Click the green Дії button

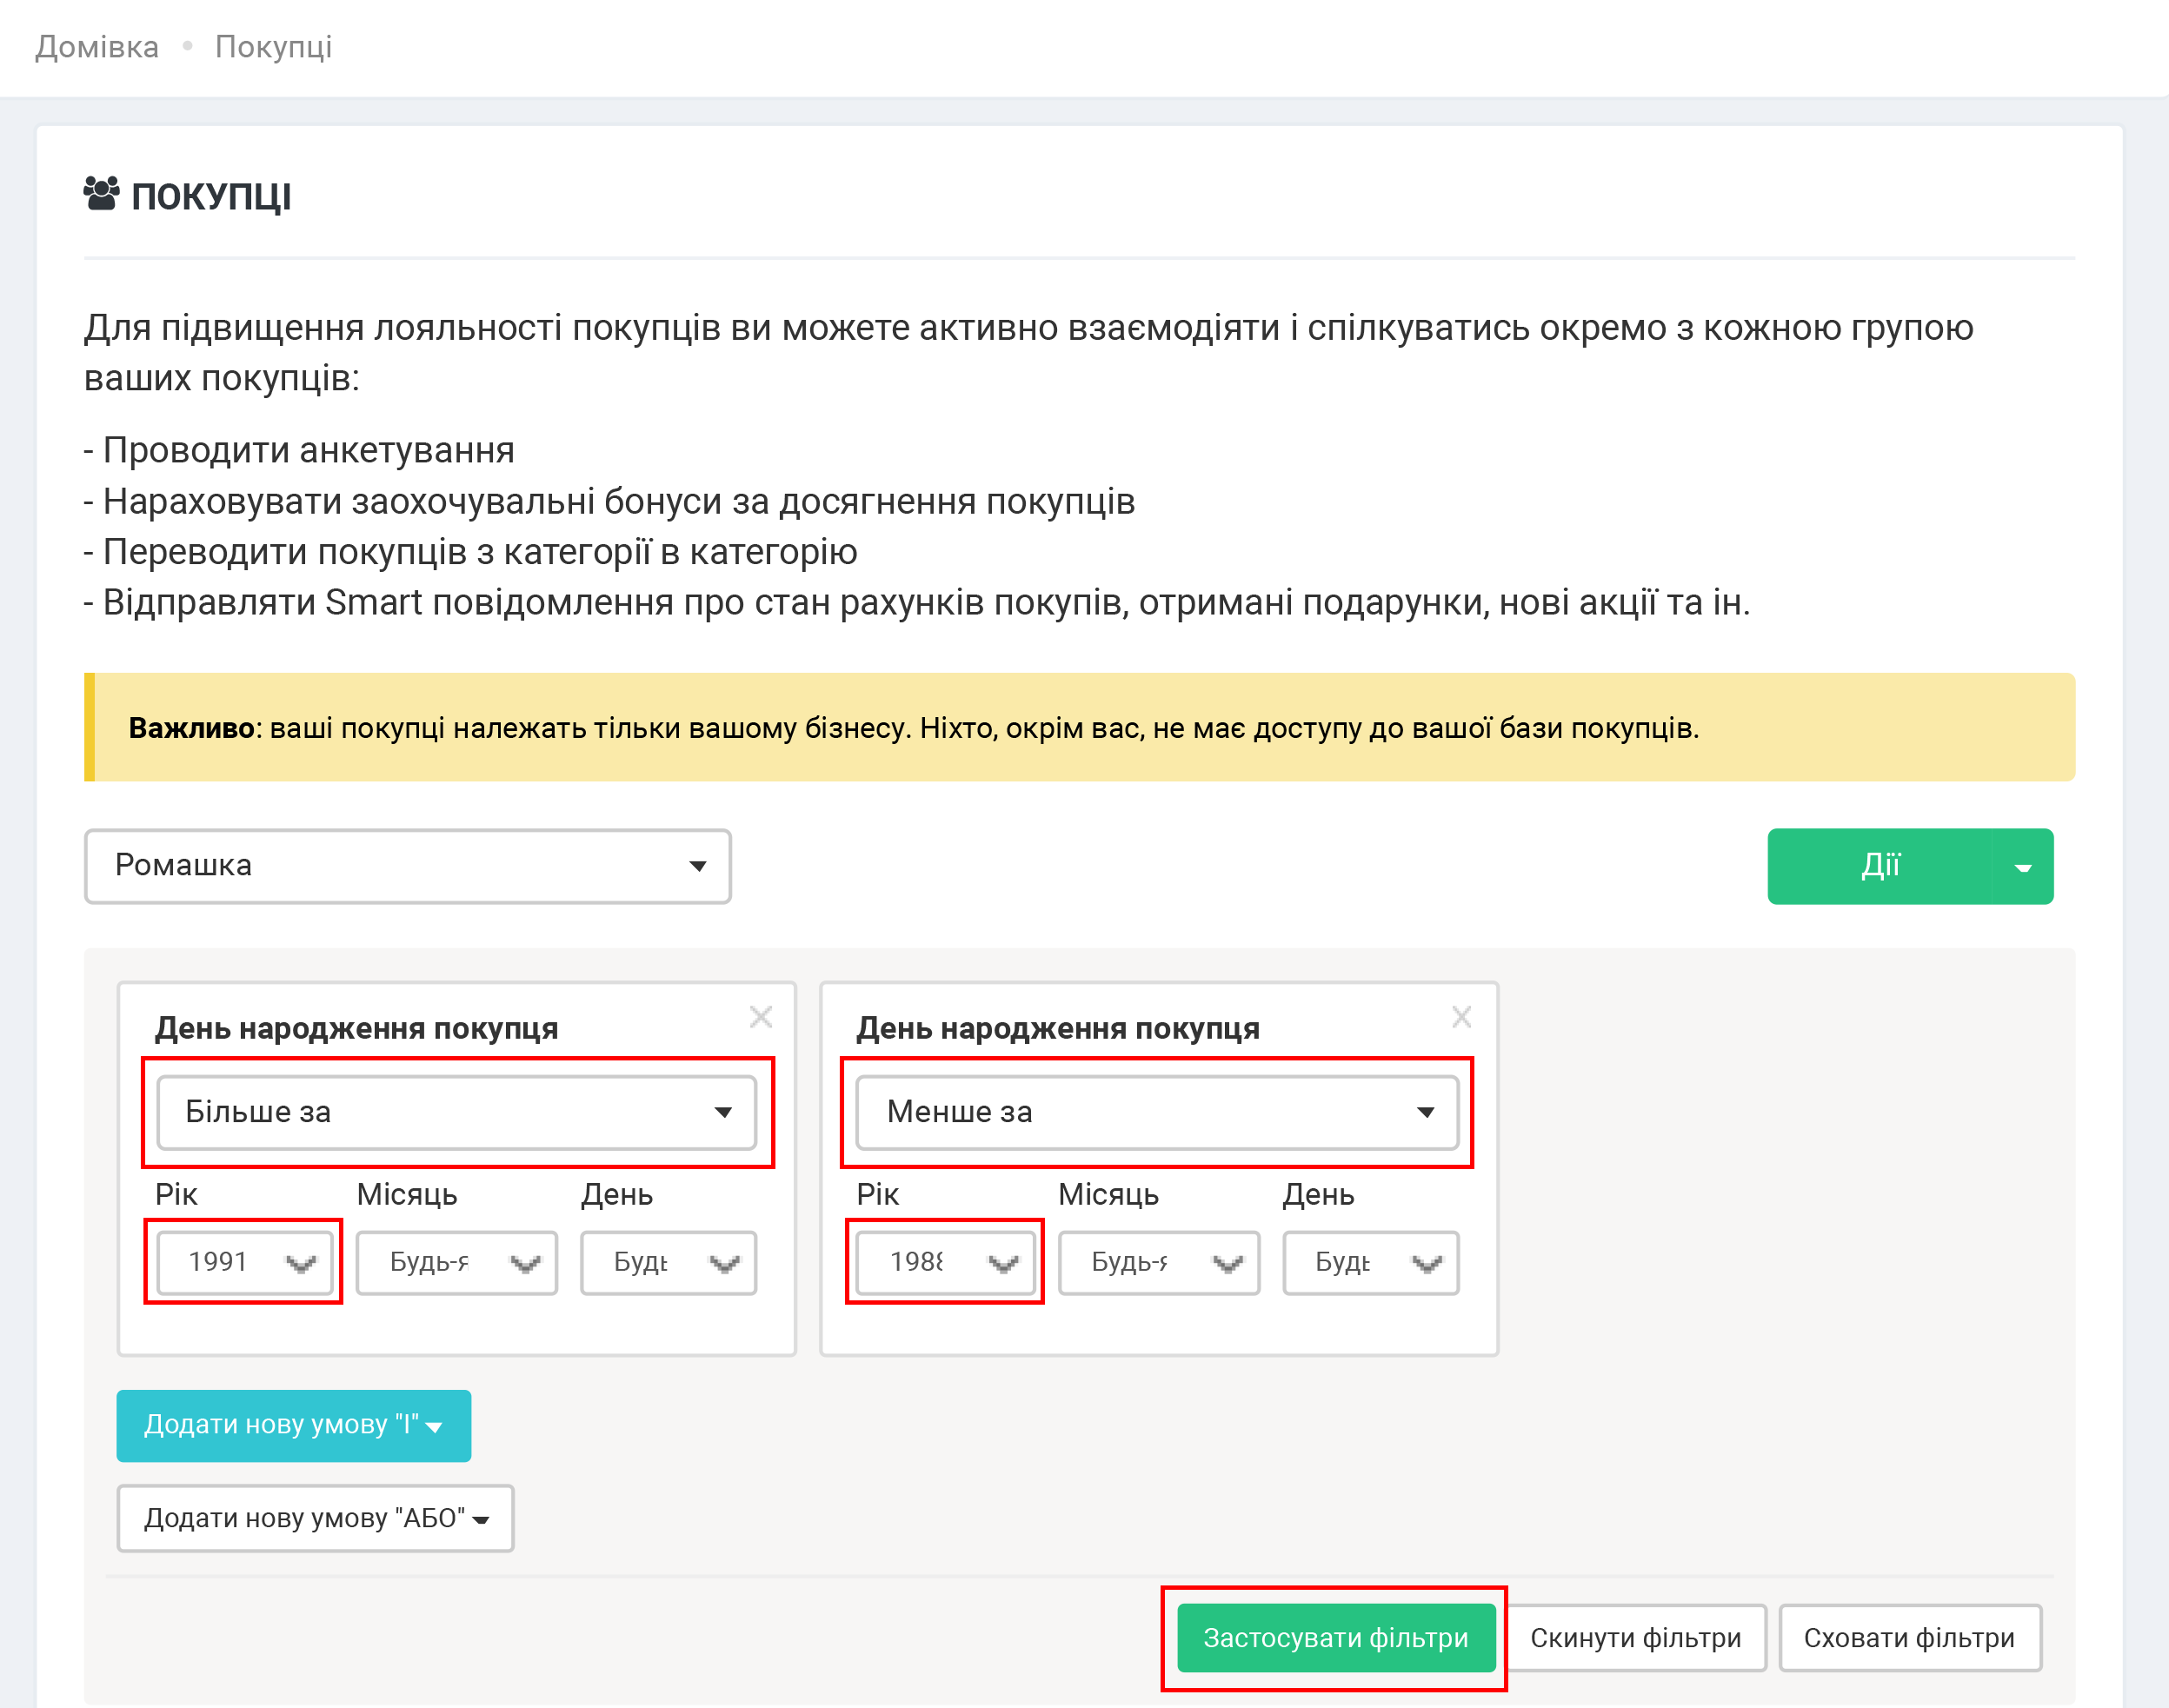[1879, 866]
